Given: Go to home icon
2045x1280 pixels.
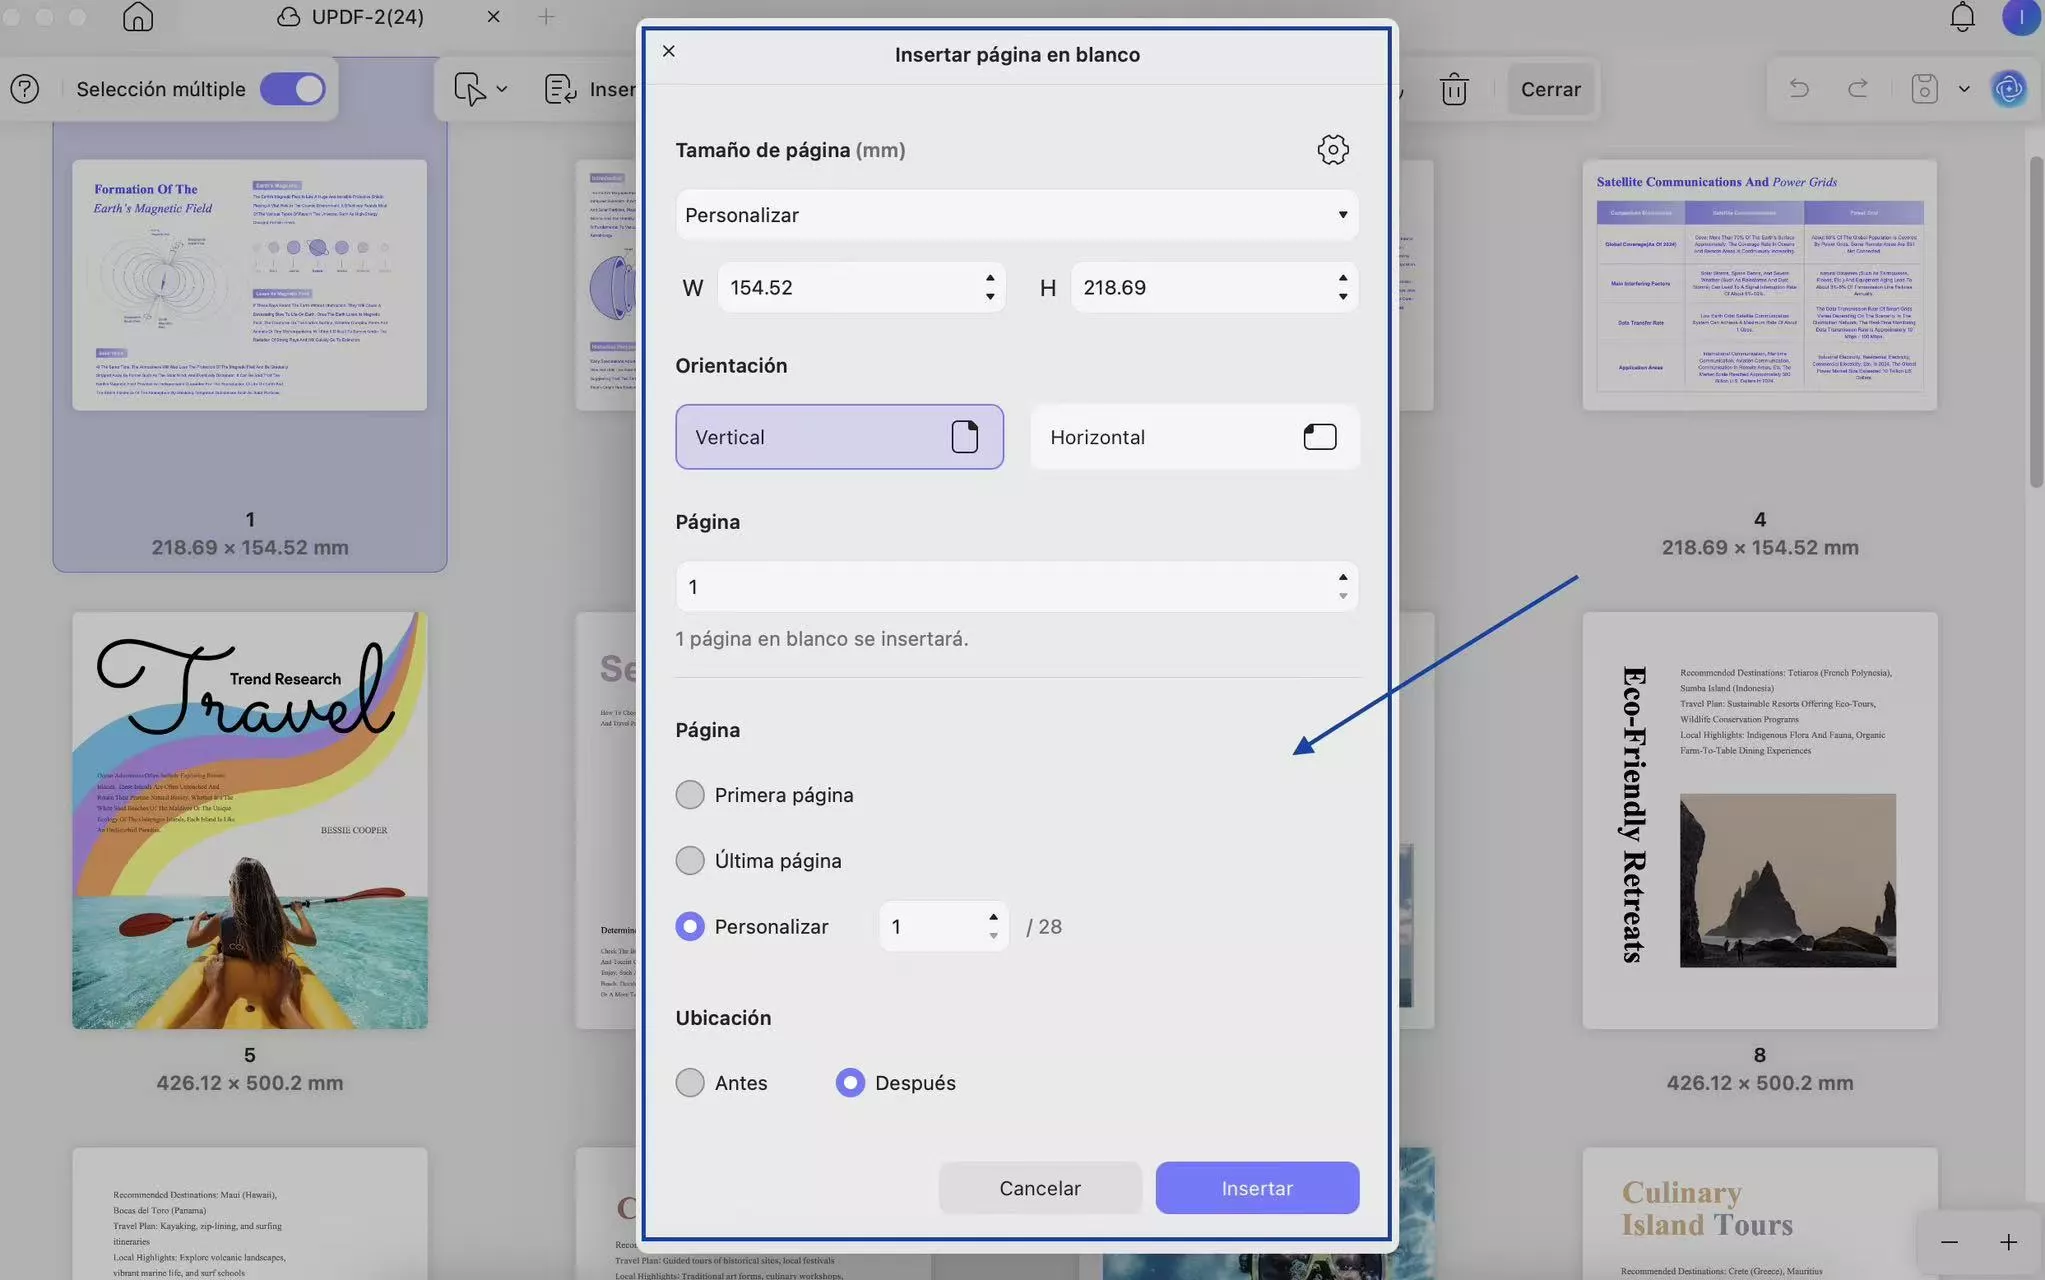Looking at the screenshot, I should coord(138,17).
